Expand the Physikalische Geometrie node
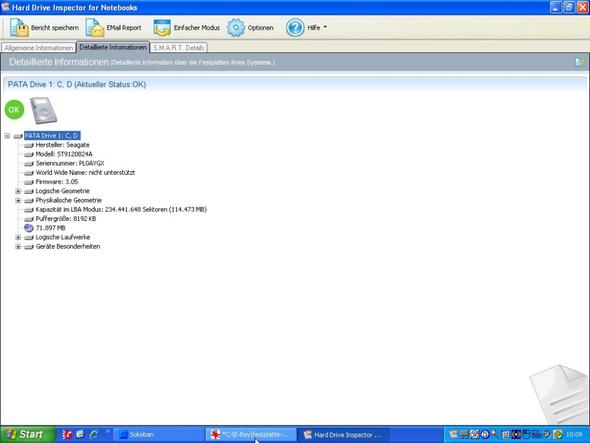Screen dimensions: 590x443 coord(18,200)
